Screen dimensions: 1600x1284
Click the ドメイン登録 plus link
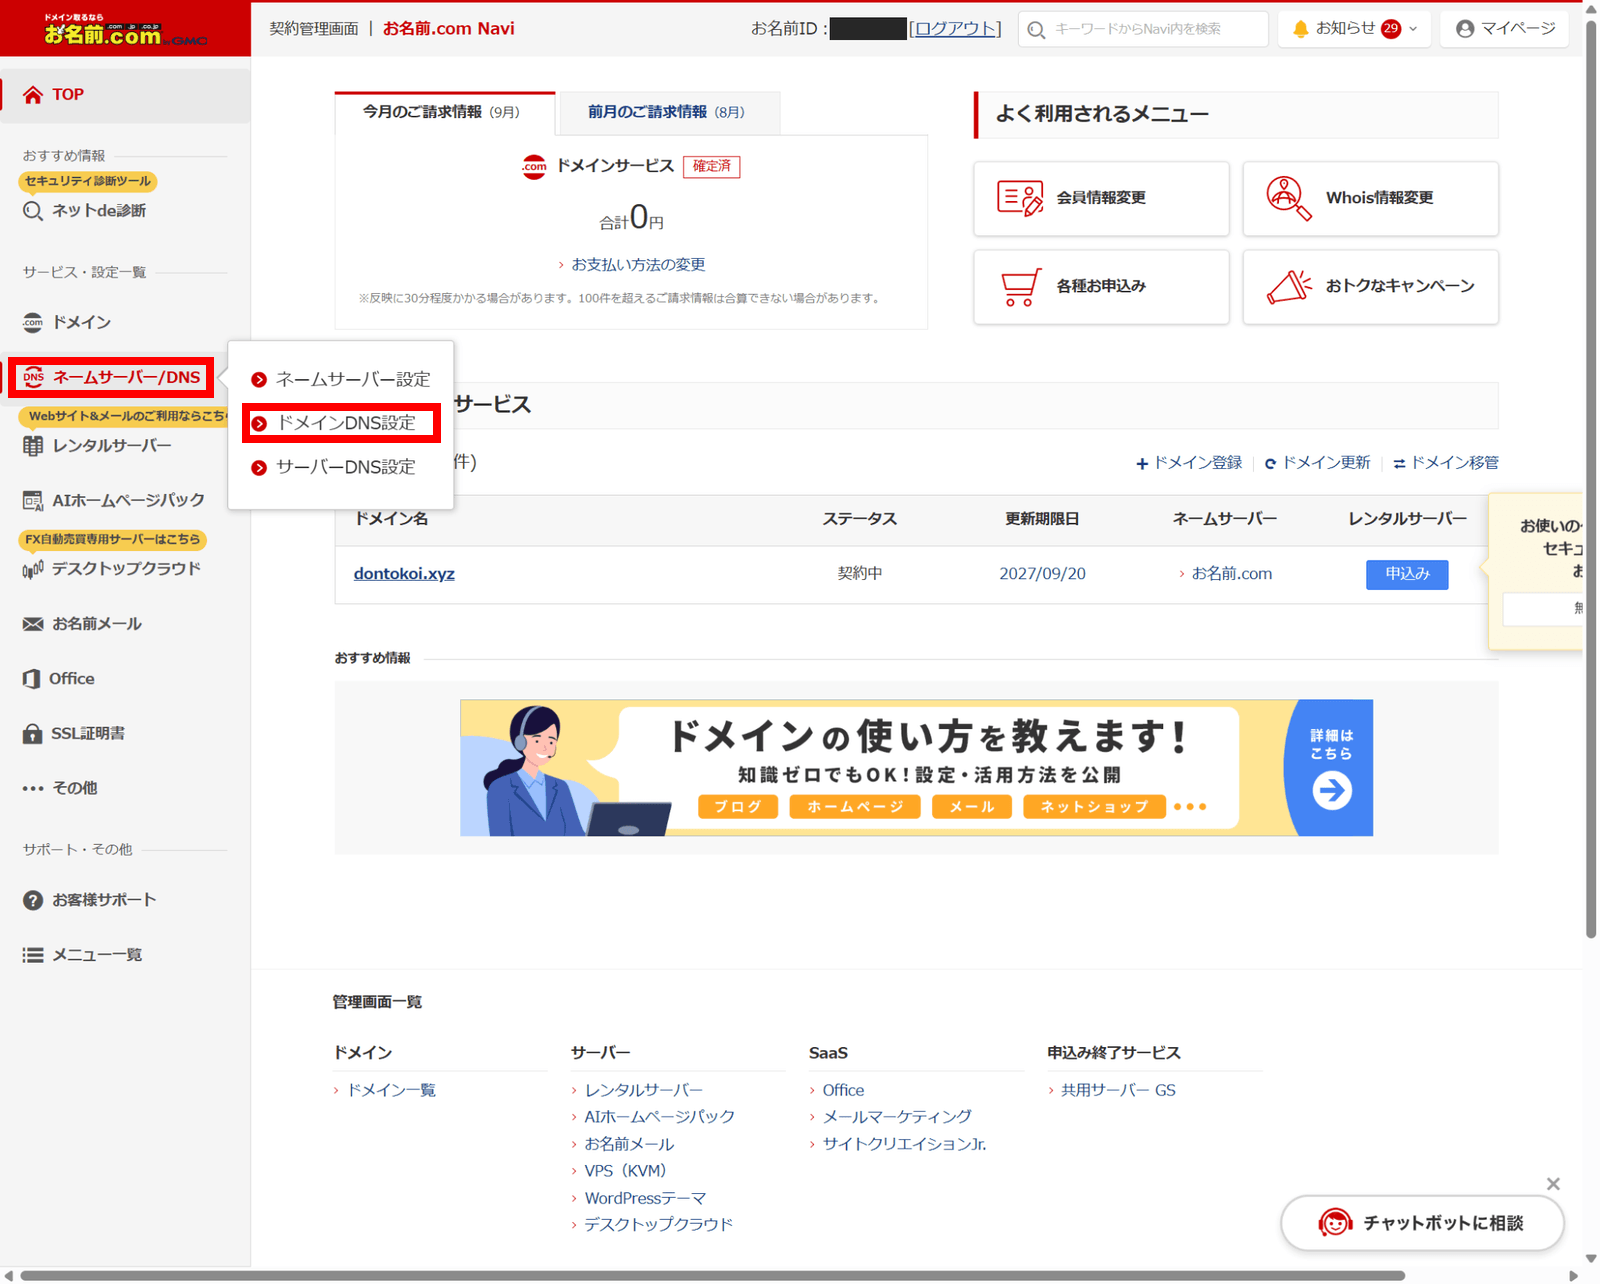(1189, 463)
